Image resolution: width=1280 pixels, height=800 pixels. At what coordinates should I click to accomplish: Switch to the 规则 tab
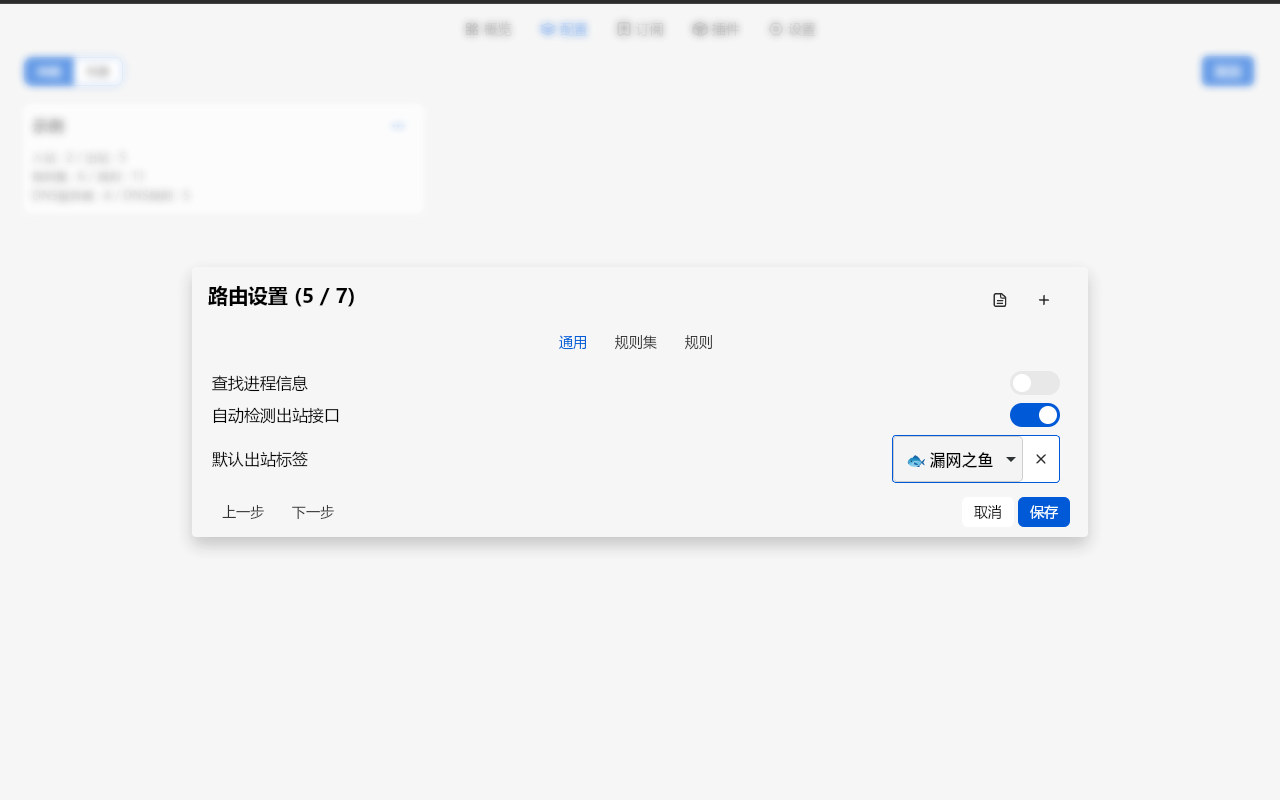point(699,342)
